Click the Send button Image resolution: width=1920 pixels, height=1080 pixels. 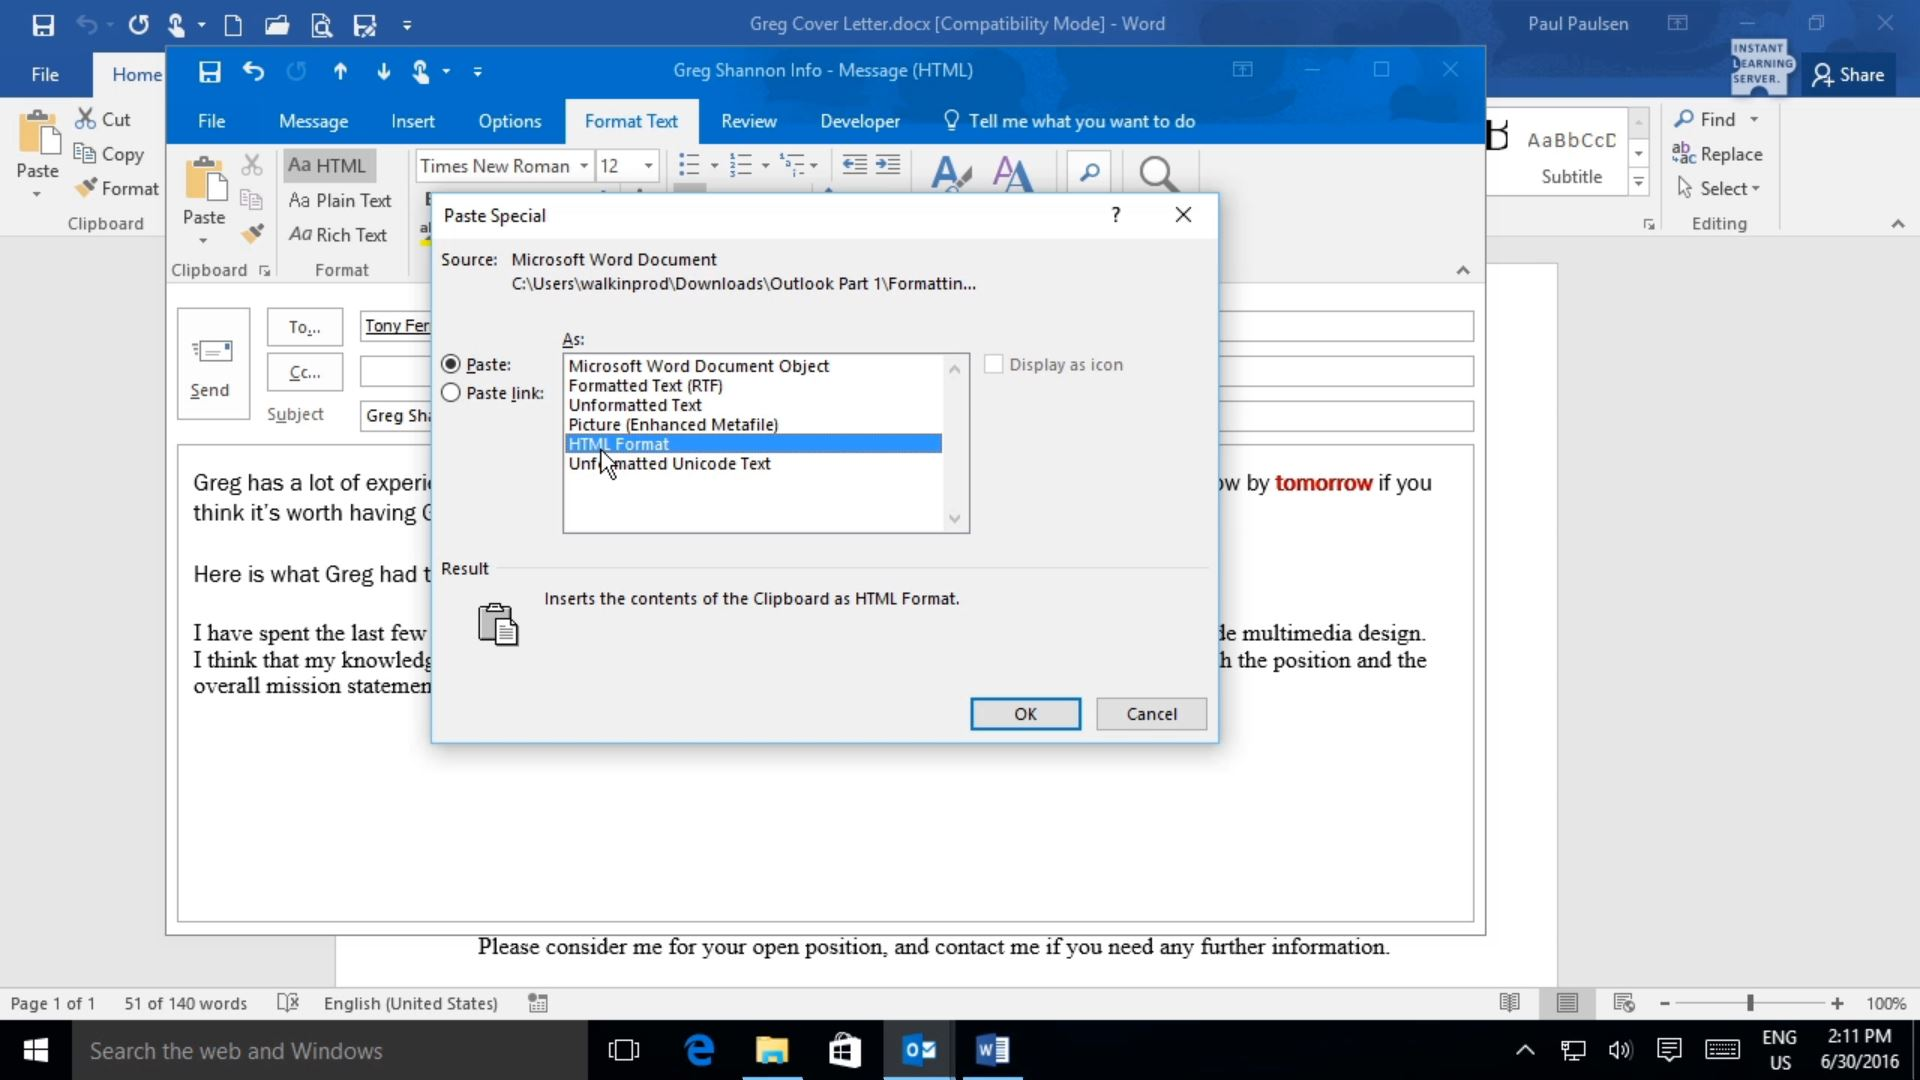tap(211, 363)
